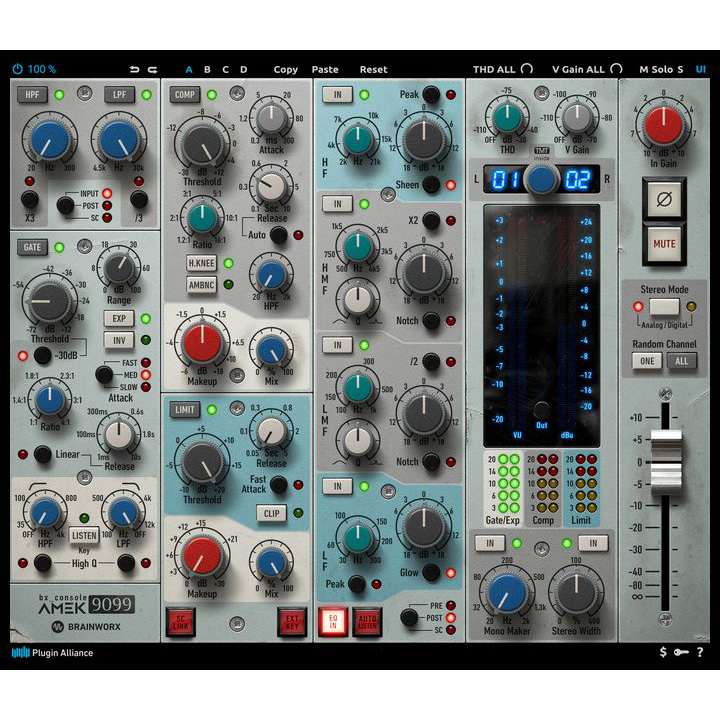Toggle the LPF filter button

pos(119,95)
